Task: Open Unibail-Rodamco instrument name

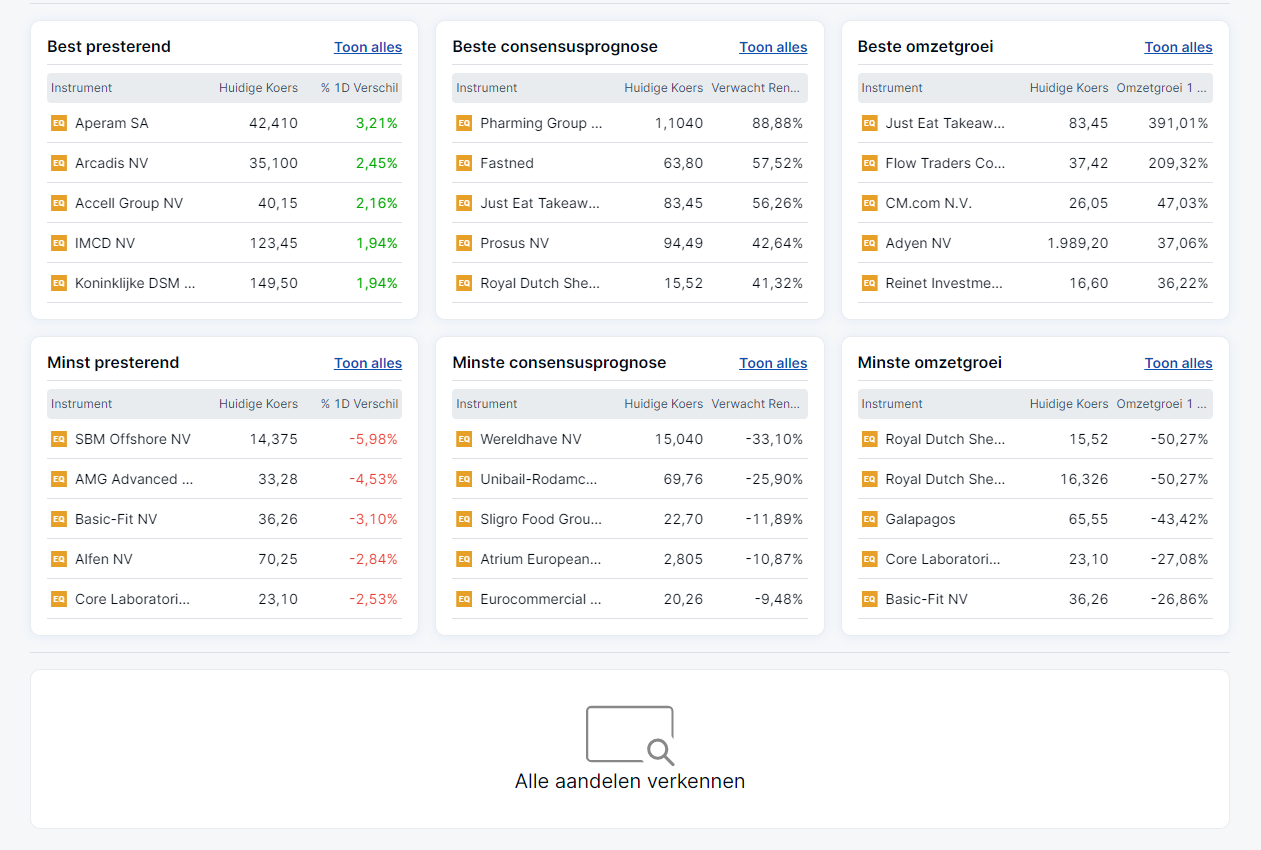Action: pyautogui.click(x=539, y=479)
